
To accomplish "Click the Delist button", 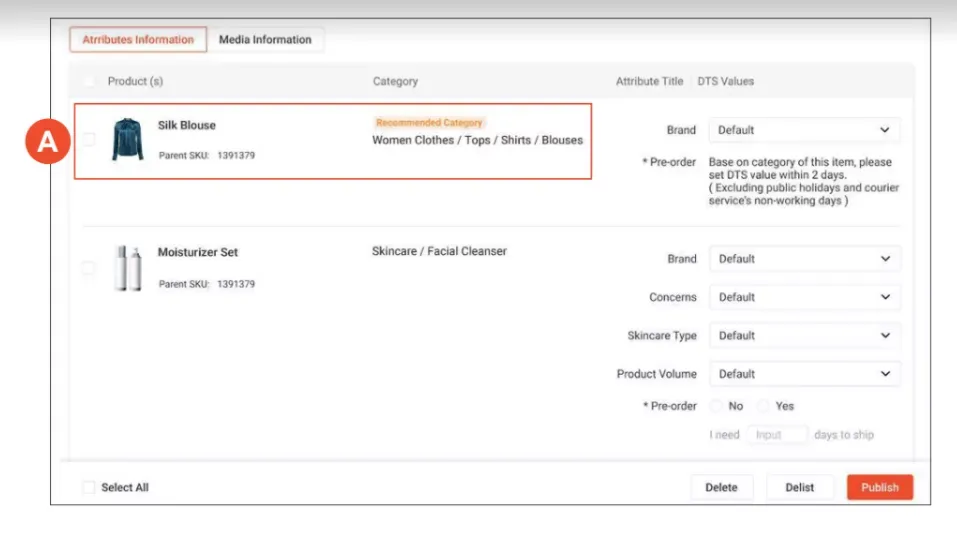I will 800,487.
